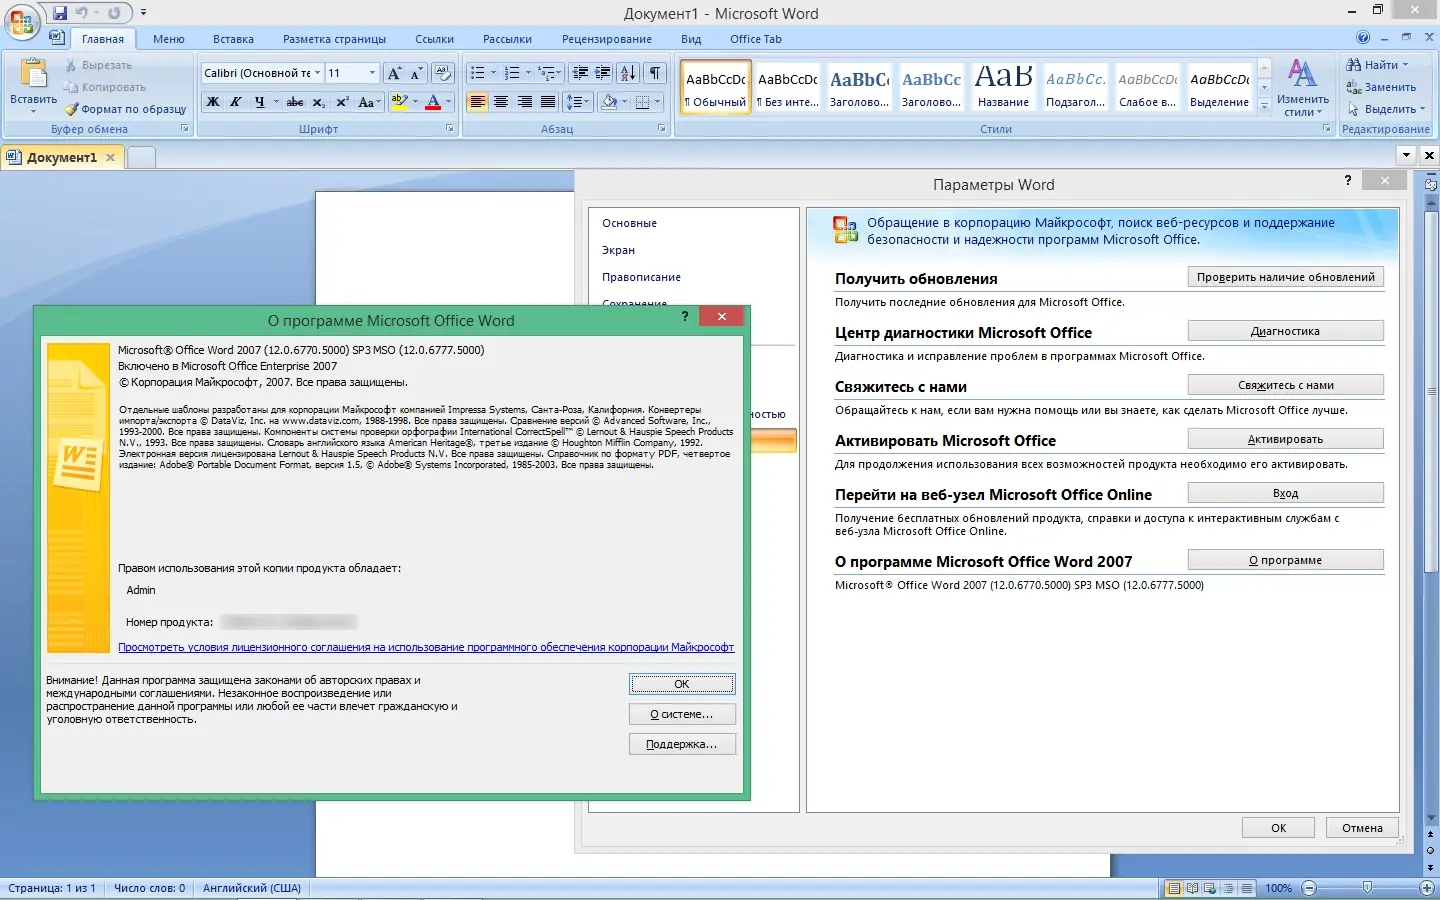The height and width of the screenshot is (900, 1440).
Task: Open the References (Ссылки) ribbon tab
Action: [434, 39]
